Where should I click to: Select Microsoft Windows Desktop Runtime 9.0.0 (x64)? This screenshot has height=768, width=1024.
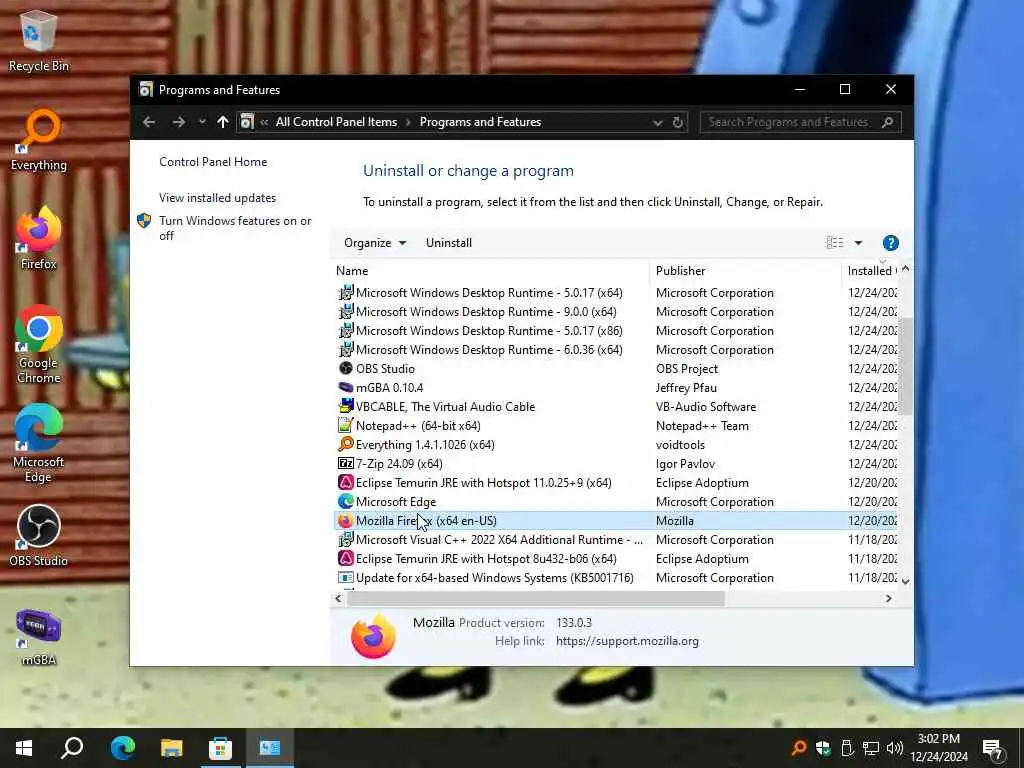(x=616, y=312)
